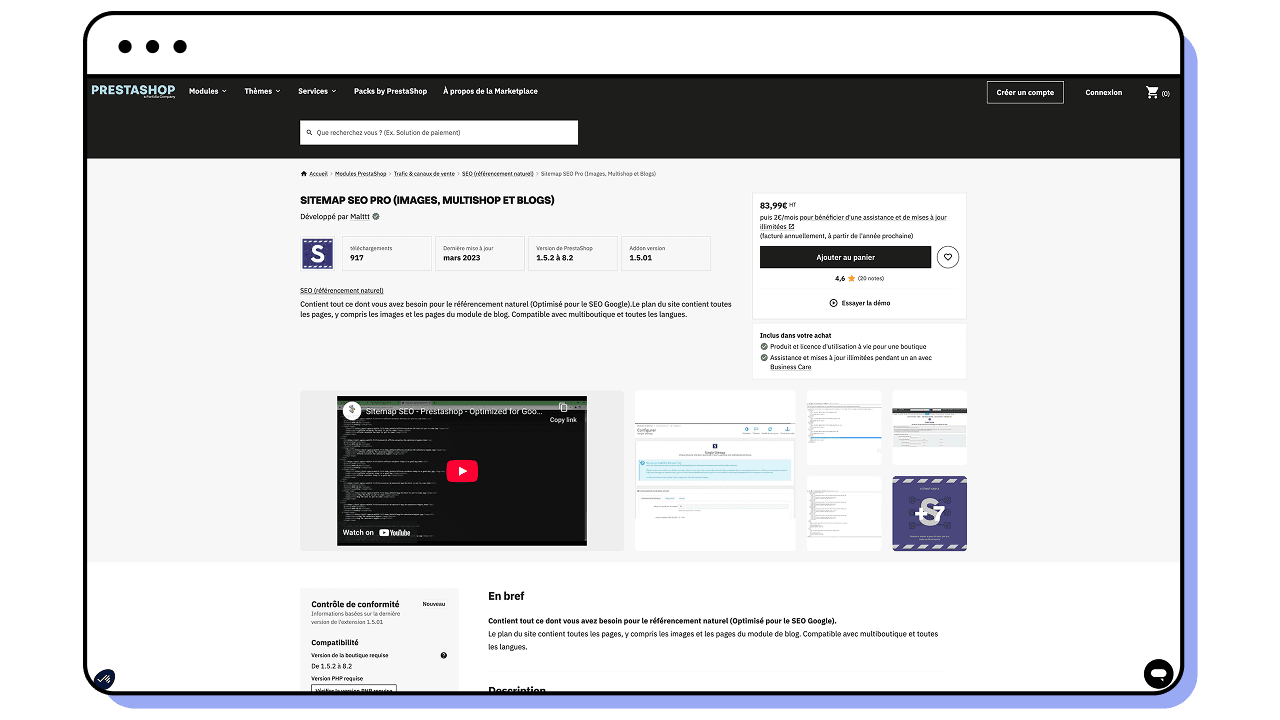
Task: Click the Créer un compte button
Action: tap(1025, 92)
